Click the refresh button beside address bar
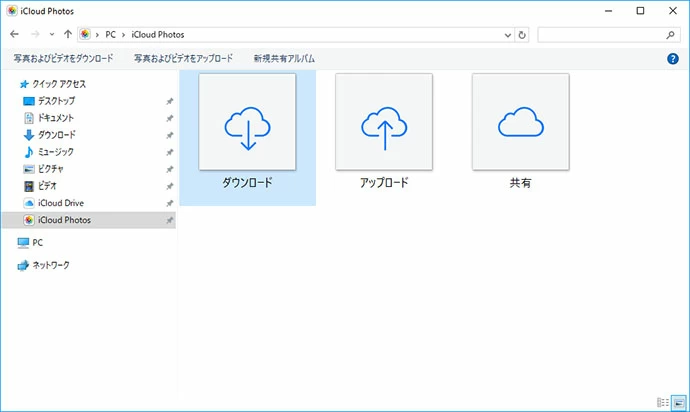Viewport: 690px width, 412px height. [522, 35]
